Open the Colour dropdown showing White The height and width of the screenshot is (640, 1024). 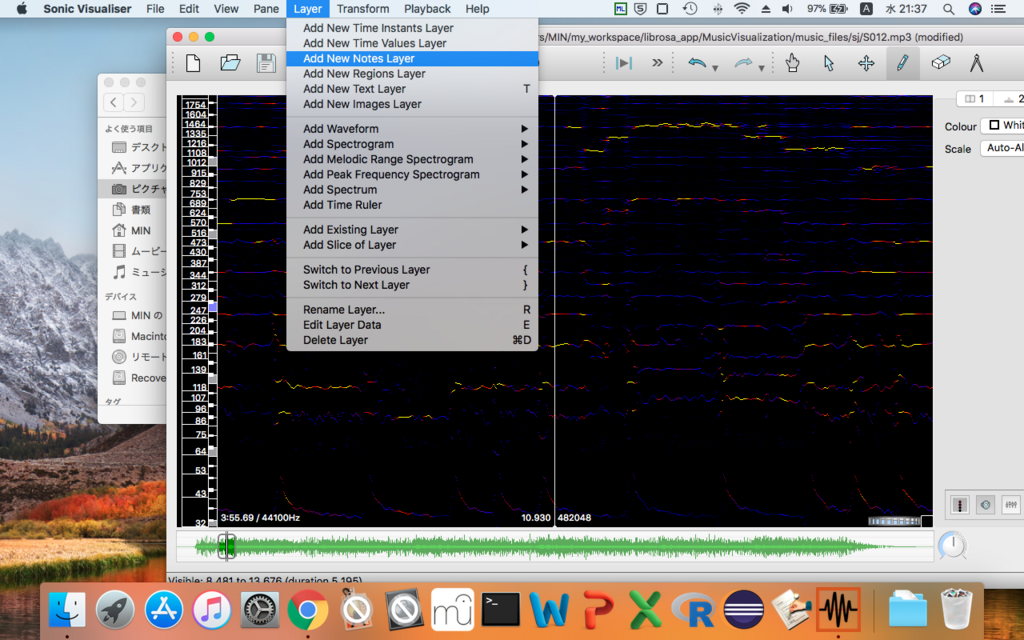point(1002,125)
